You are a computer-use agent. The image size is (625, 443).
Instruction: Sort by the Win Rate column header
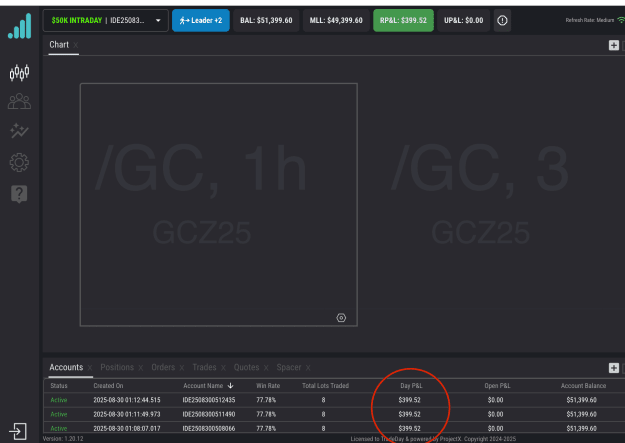(268, 386)
